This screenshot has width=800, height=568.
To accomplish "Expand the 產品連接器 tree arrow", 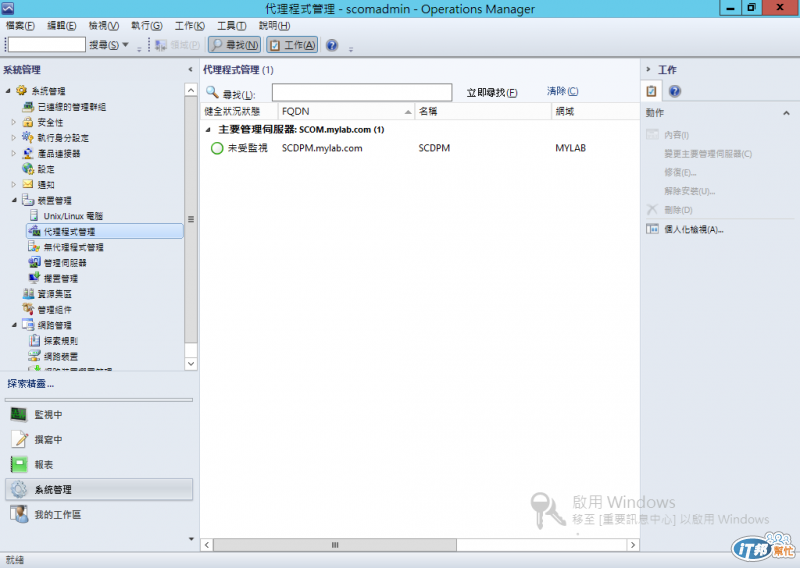I will pyautogui.click(x=14, y=154).
